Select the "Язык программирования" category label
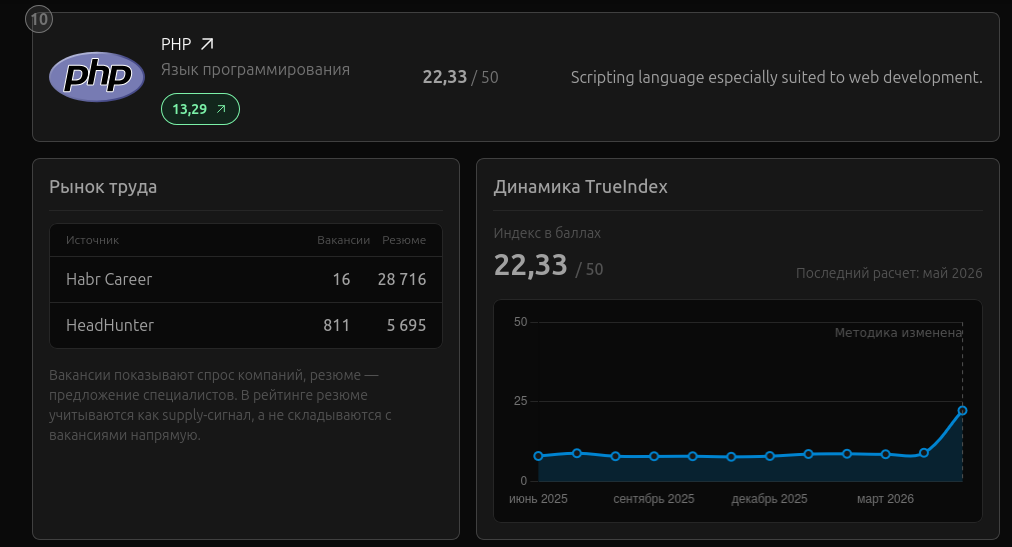The height and width of the screenshot is (547, 1012). click(255, 70)
